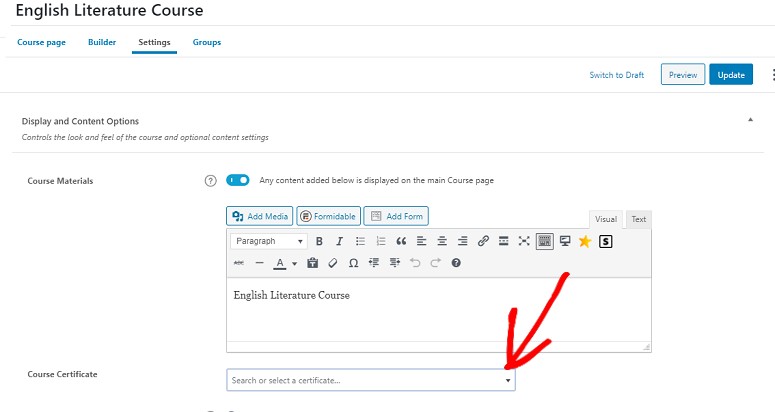Open the Course page tab

pos(42,42)
